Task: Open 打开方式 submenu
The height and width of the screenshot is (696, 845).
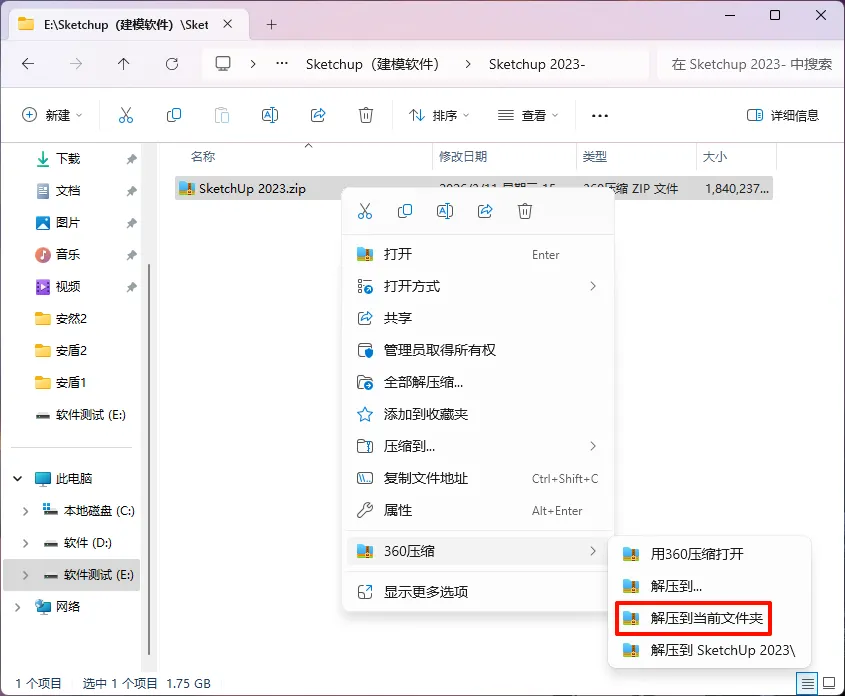Action: tap(479, 286)
